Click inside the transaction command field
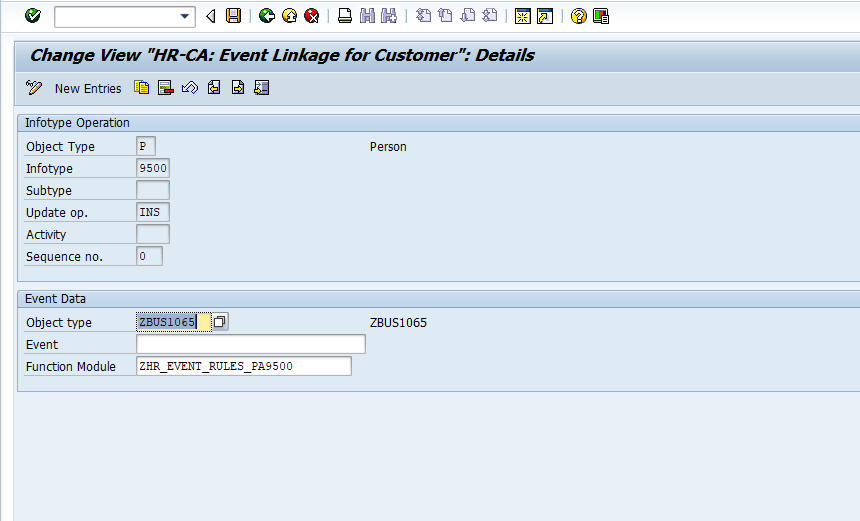The image size is (860, 521). pos(116,16)
